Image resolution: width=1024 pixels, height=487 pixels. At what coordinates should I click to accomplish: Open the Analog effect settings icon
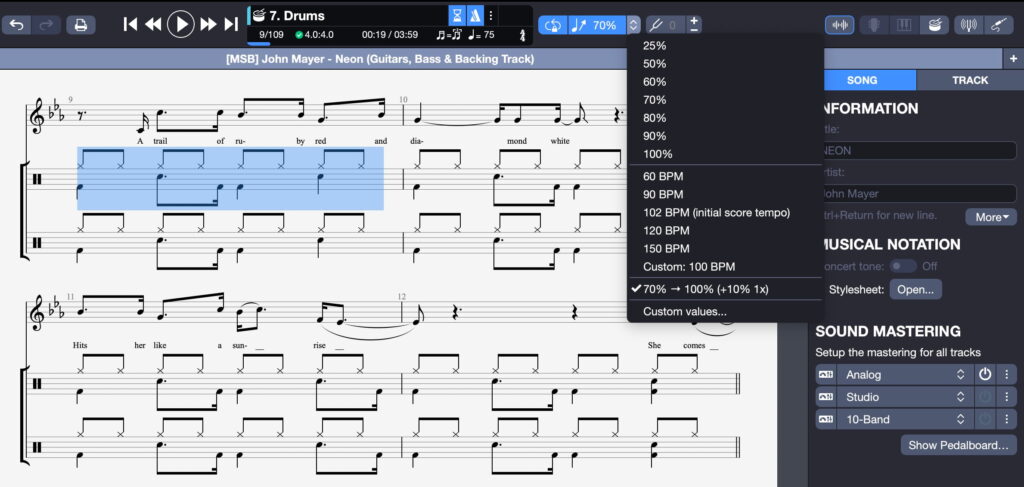(826, 375)
